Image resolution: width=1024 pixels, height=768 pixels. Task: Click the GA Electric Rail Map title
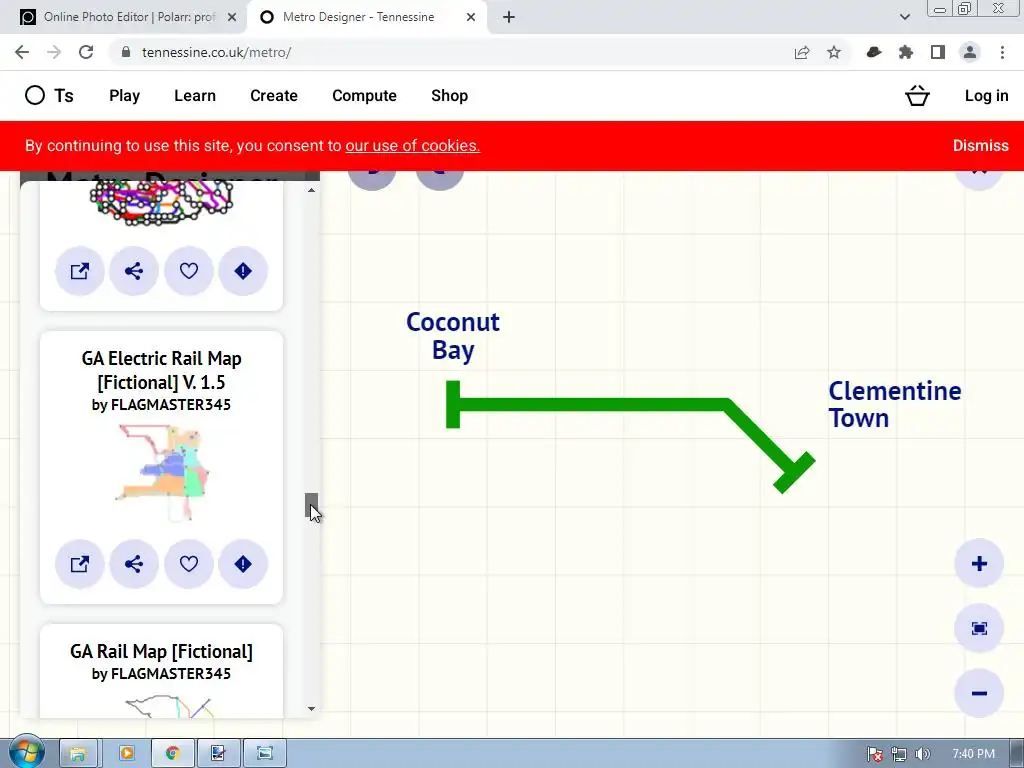point(161,370)
